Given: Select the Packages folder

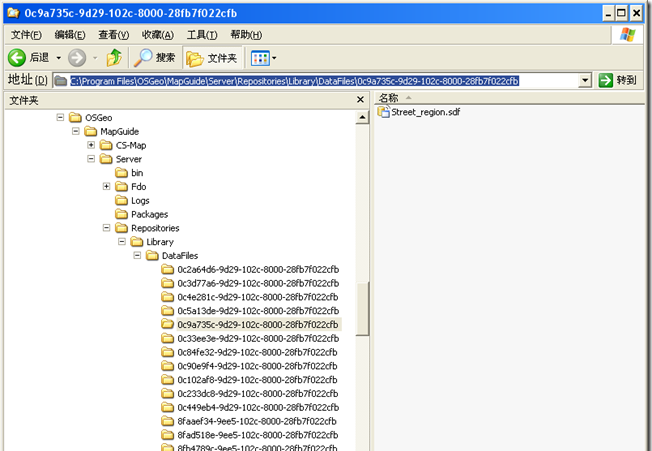Looking at the screenshot, I should pos(149,214).
